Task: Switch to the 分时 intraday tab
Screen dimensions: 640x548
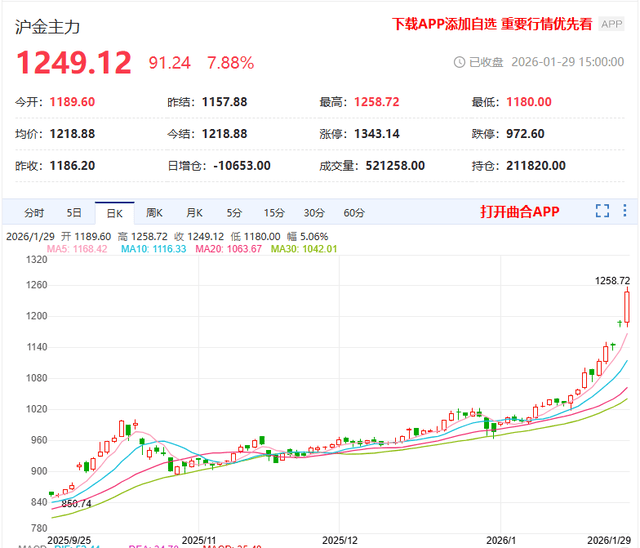Action: tap(34, 212)
